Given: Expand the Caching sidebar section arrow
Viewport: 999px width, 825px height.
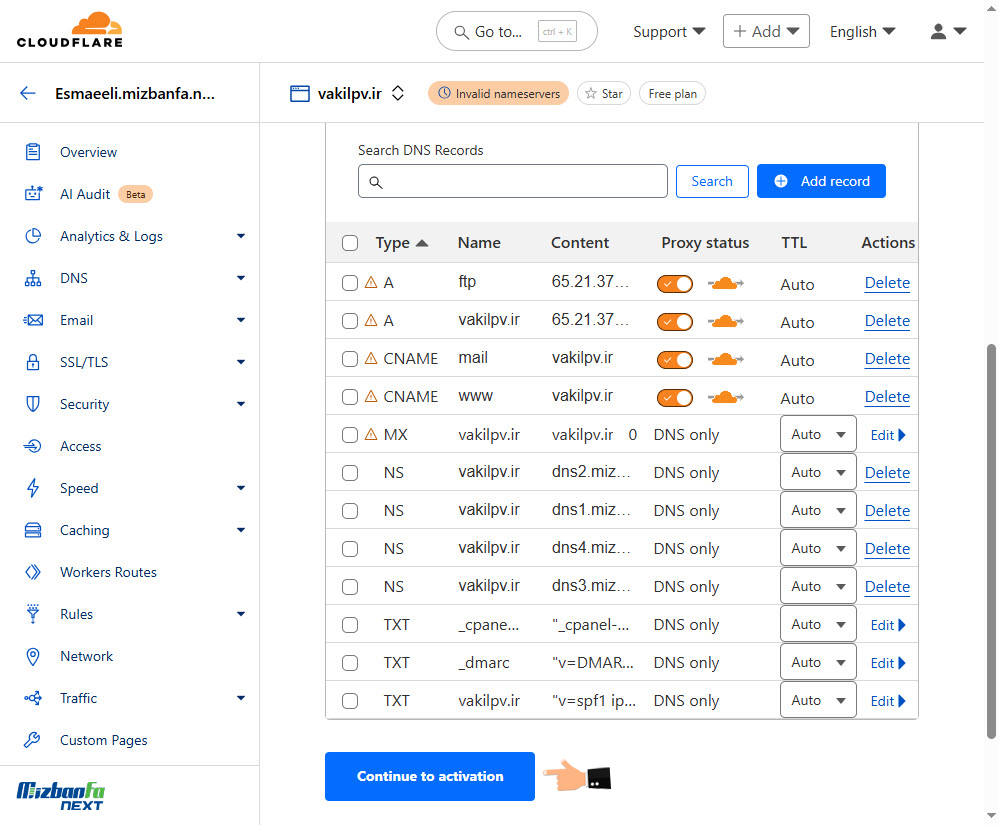Looking at the screenshot, I should coord(241,530).
